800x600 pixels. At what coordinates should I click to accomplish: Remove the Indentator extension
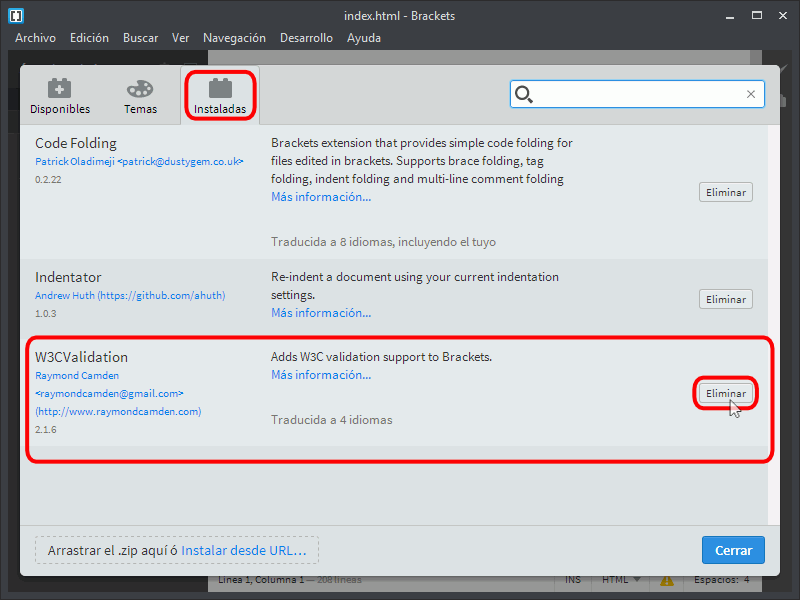point(726,299)
